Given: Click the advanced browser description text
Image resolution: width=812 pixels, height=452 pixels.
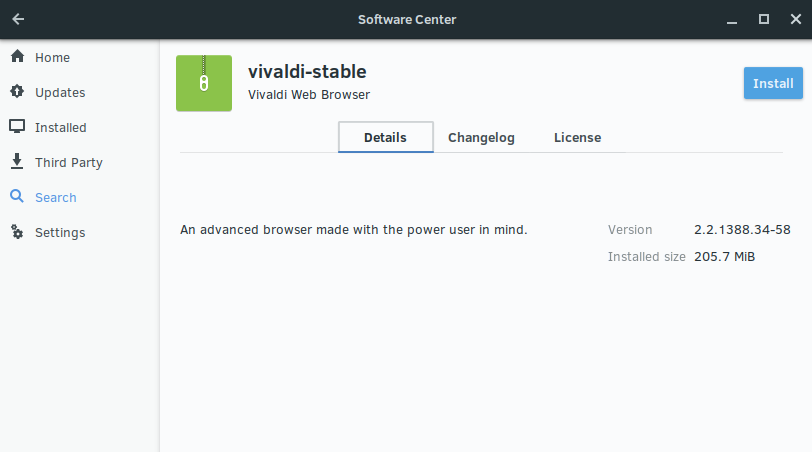Looking at the screenshot, I should point(354,230).
